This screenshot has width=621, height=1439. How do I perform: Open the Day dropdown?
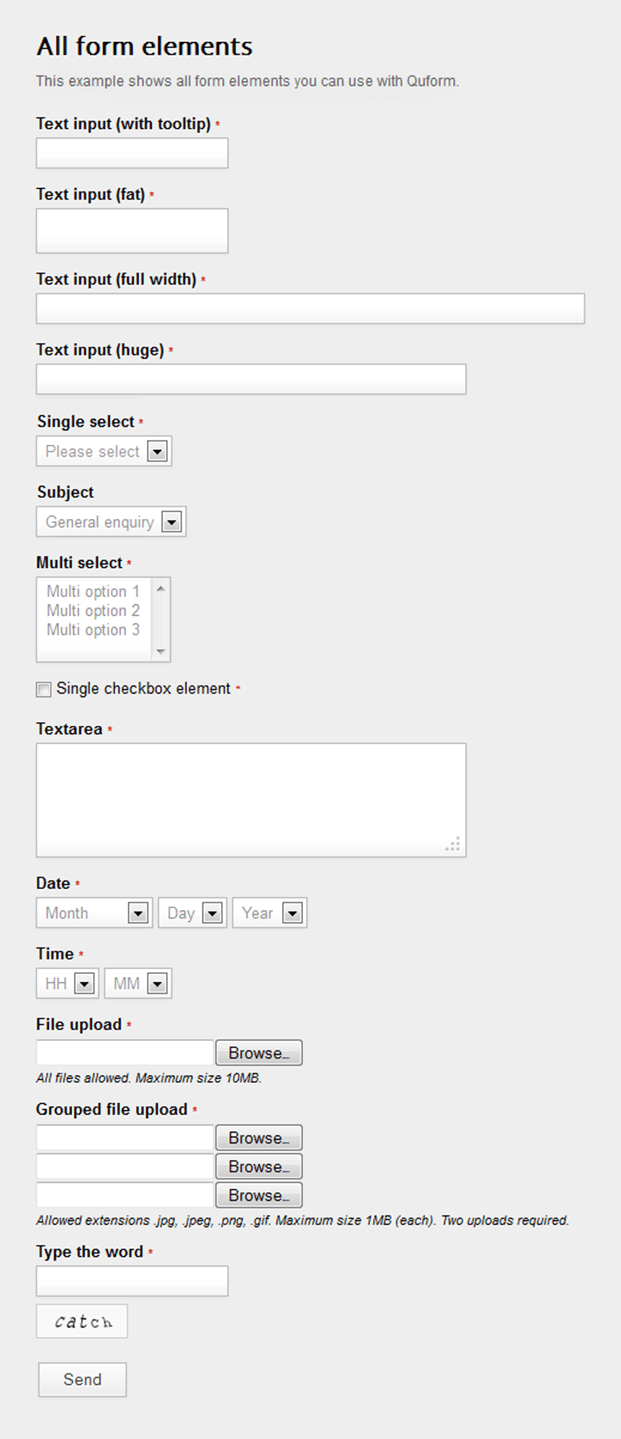click(x=213, y=912)
